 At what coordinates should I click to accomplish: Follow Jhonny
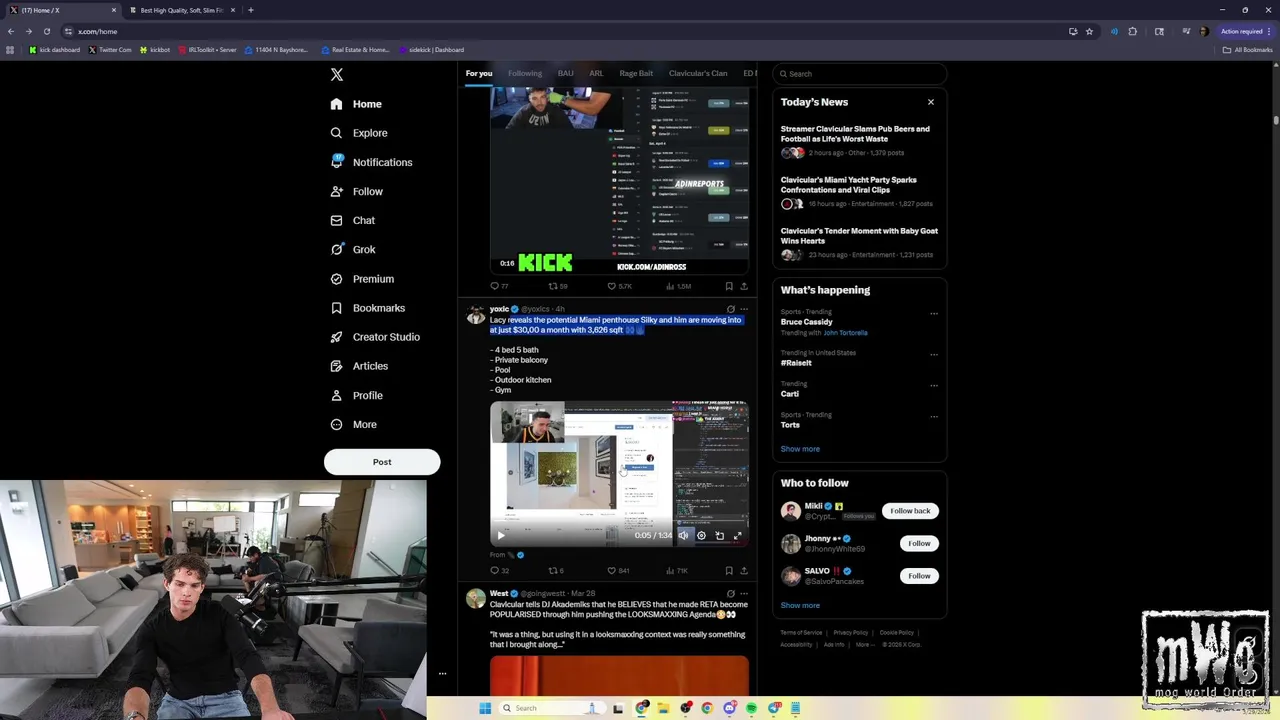click(919, 544)
